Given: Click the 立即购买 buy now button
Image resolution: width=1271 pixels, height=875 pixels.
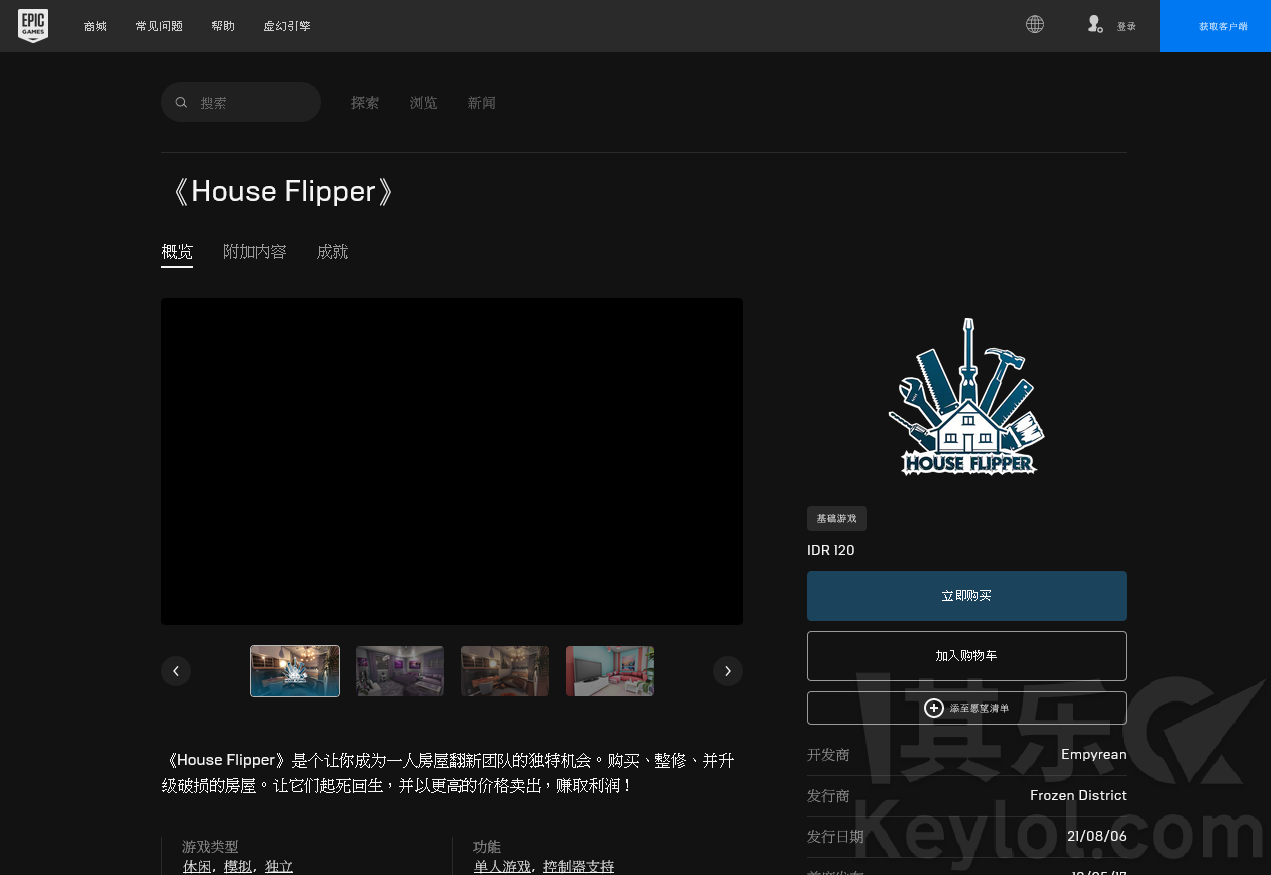Looking at the screenshot, I should click(967, 596).
